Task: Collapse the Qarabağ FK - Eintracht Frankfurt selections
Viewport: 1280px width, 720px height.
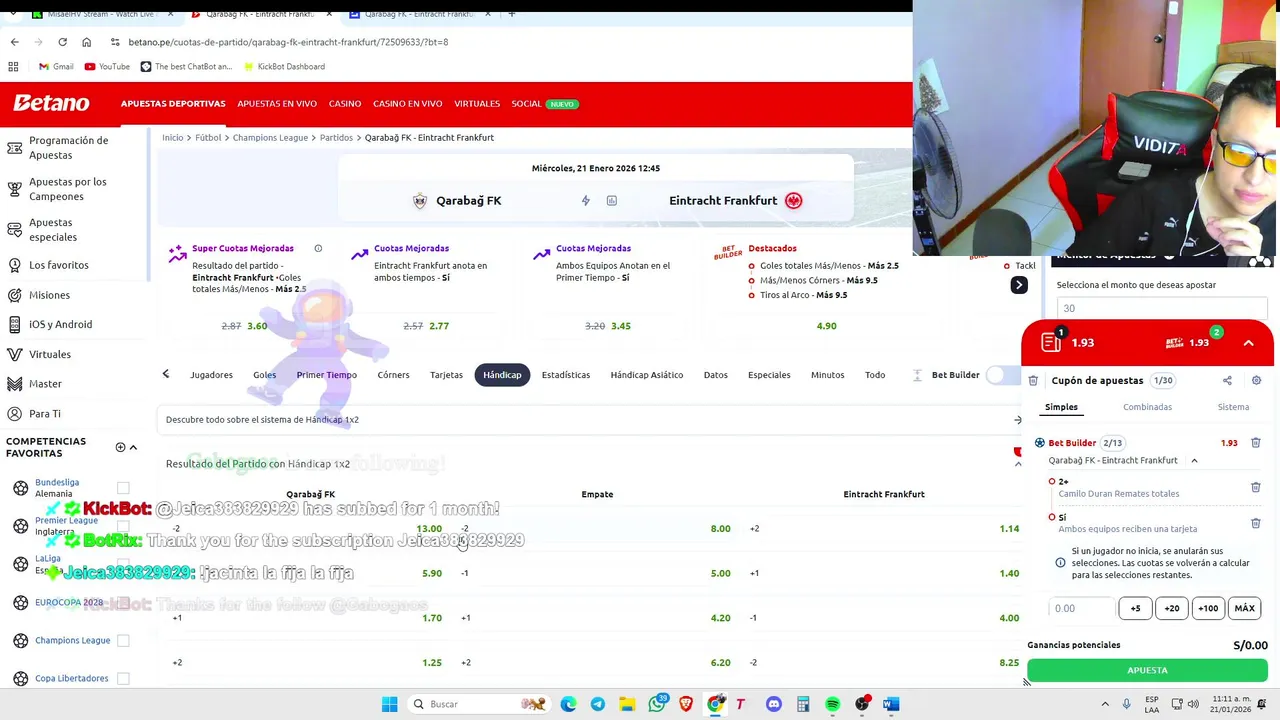Action: coord(1194,460)
